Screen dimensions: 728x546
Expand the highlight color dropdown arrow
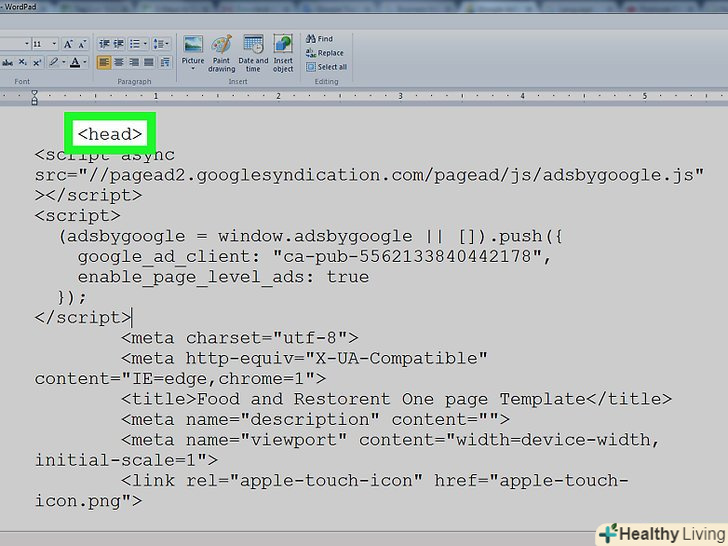click(x=64, y=62)
